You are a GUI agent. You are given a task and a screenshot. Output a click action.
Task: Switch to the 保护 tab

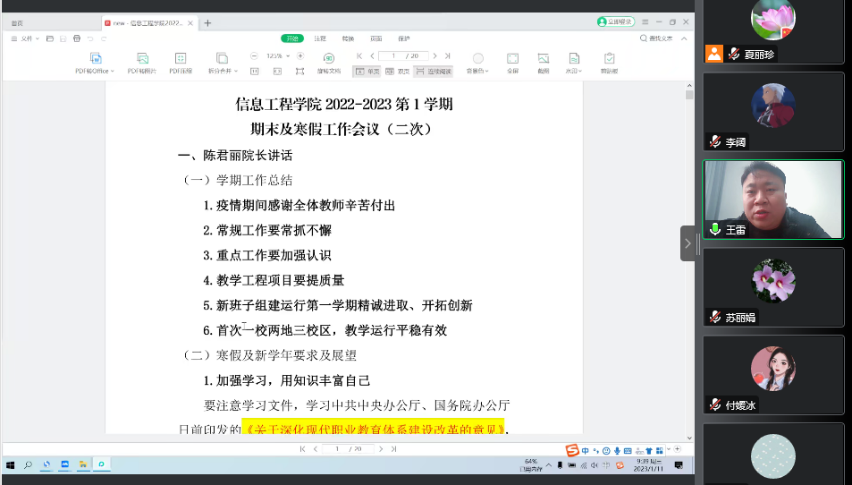tap(404, 38)
